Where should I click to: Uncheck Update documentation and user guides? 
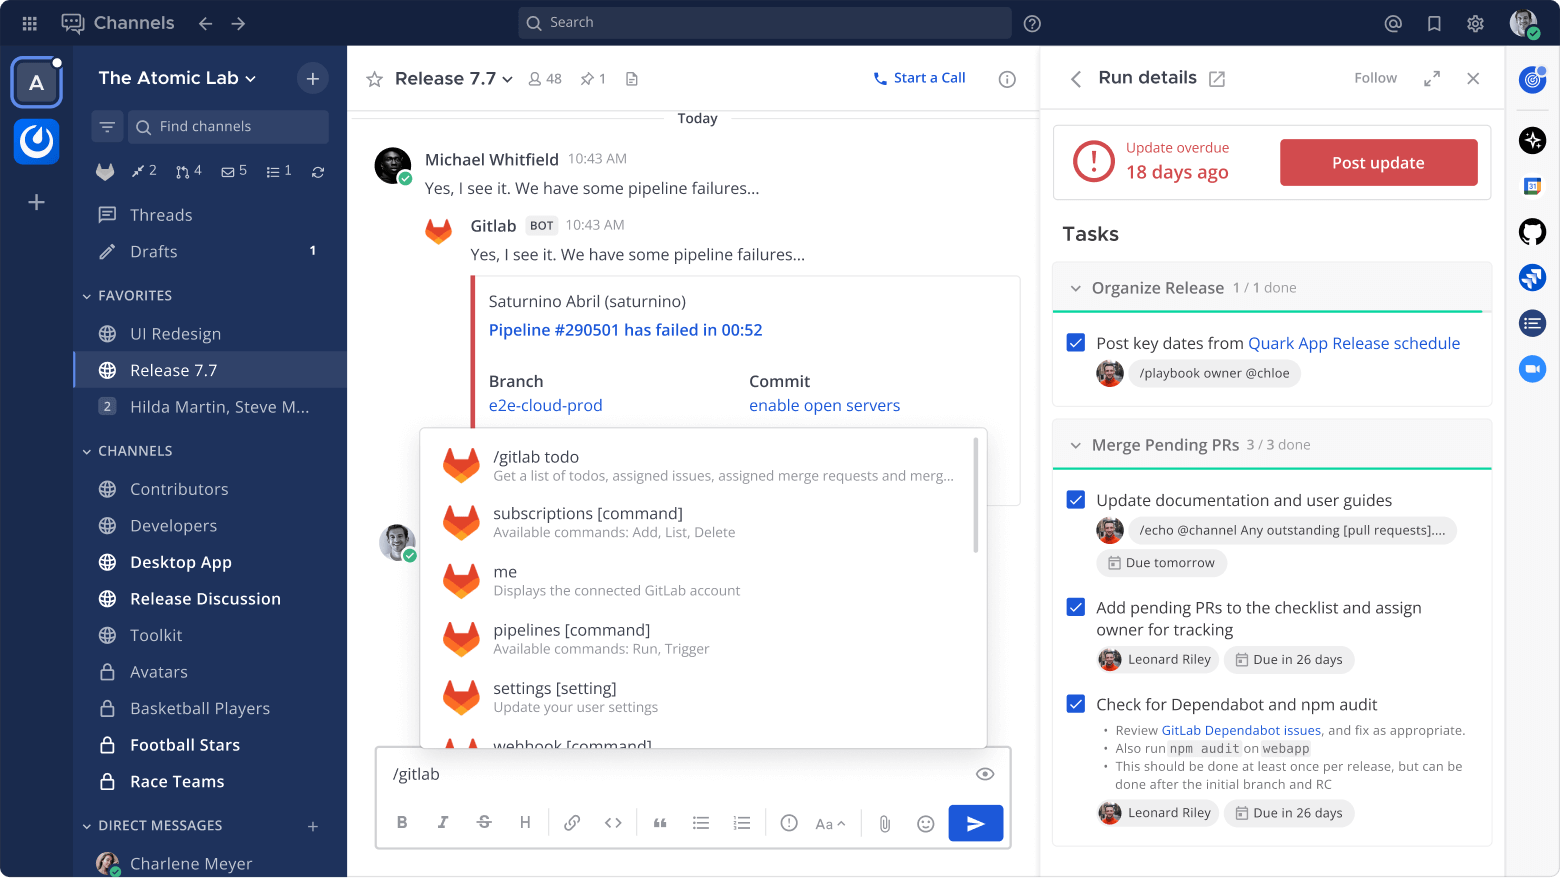pos(1076,500)
